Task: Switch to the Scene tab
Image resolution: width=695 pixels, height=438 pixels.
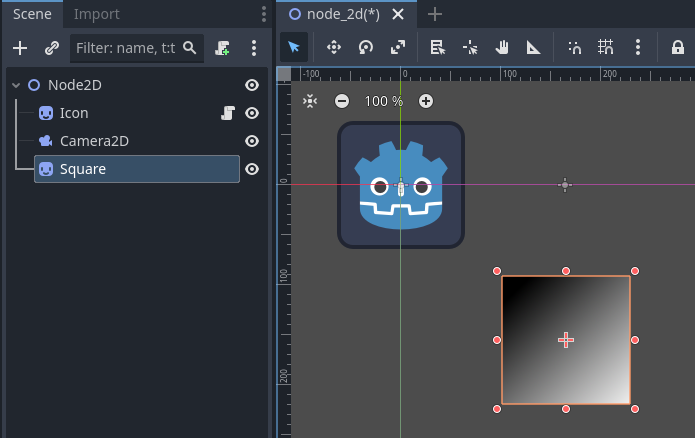Action: click(32, 14)
